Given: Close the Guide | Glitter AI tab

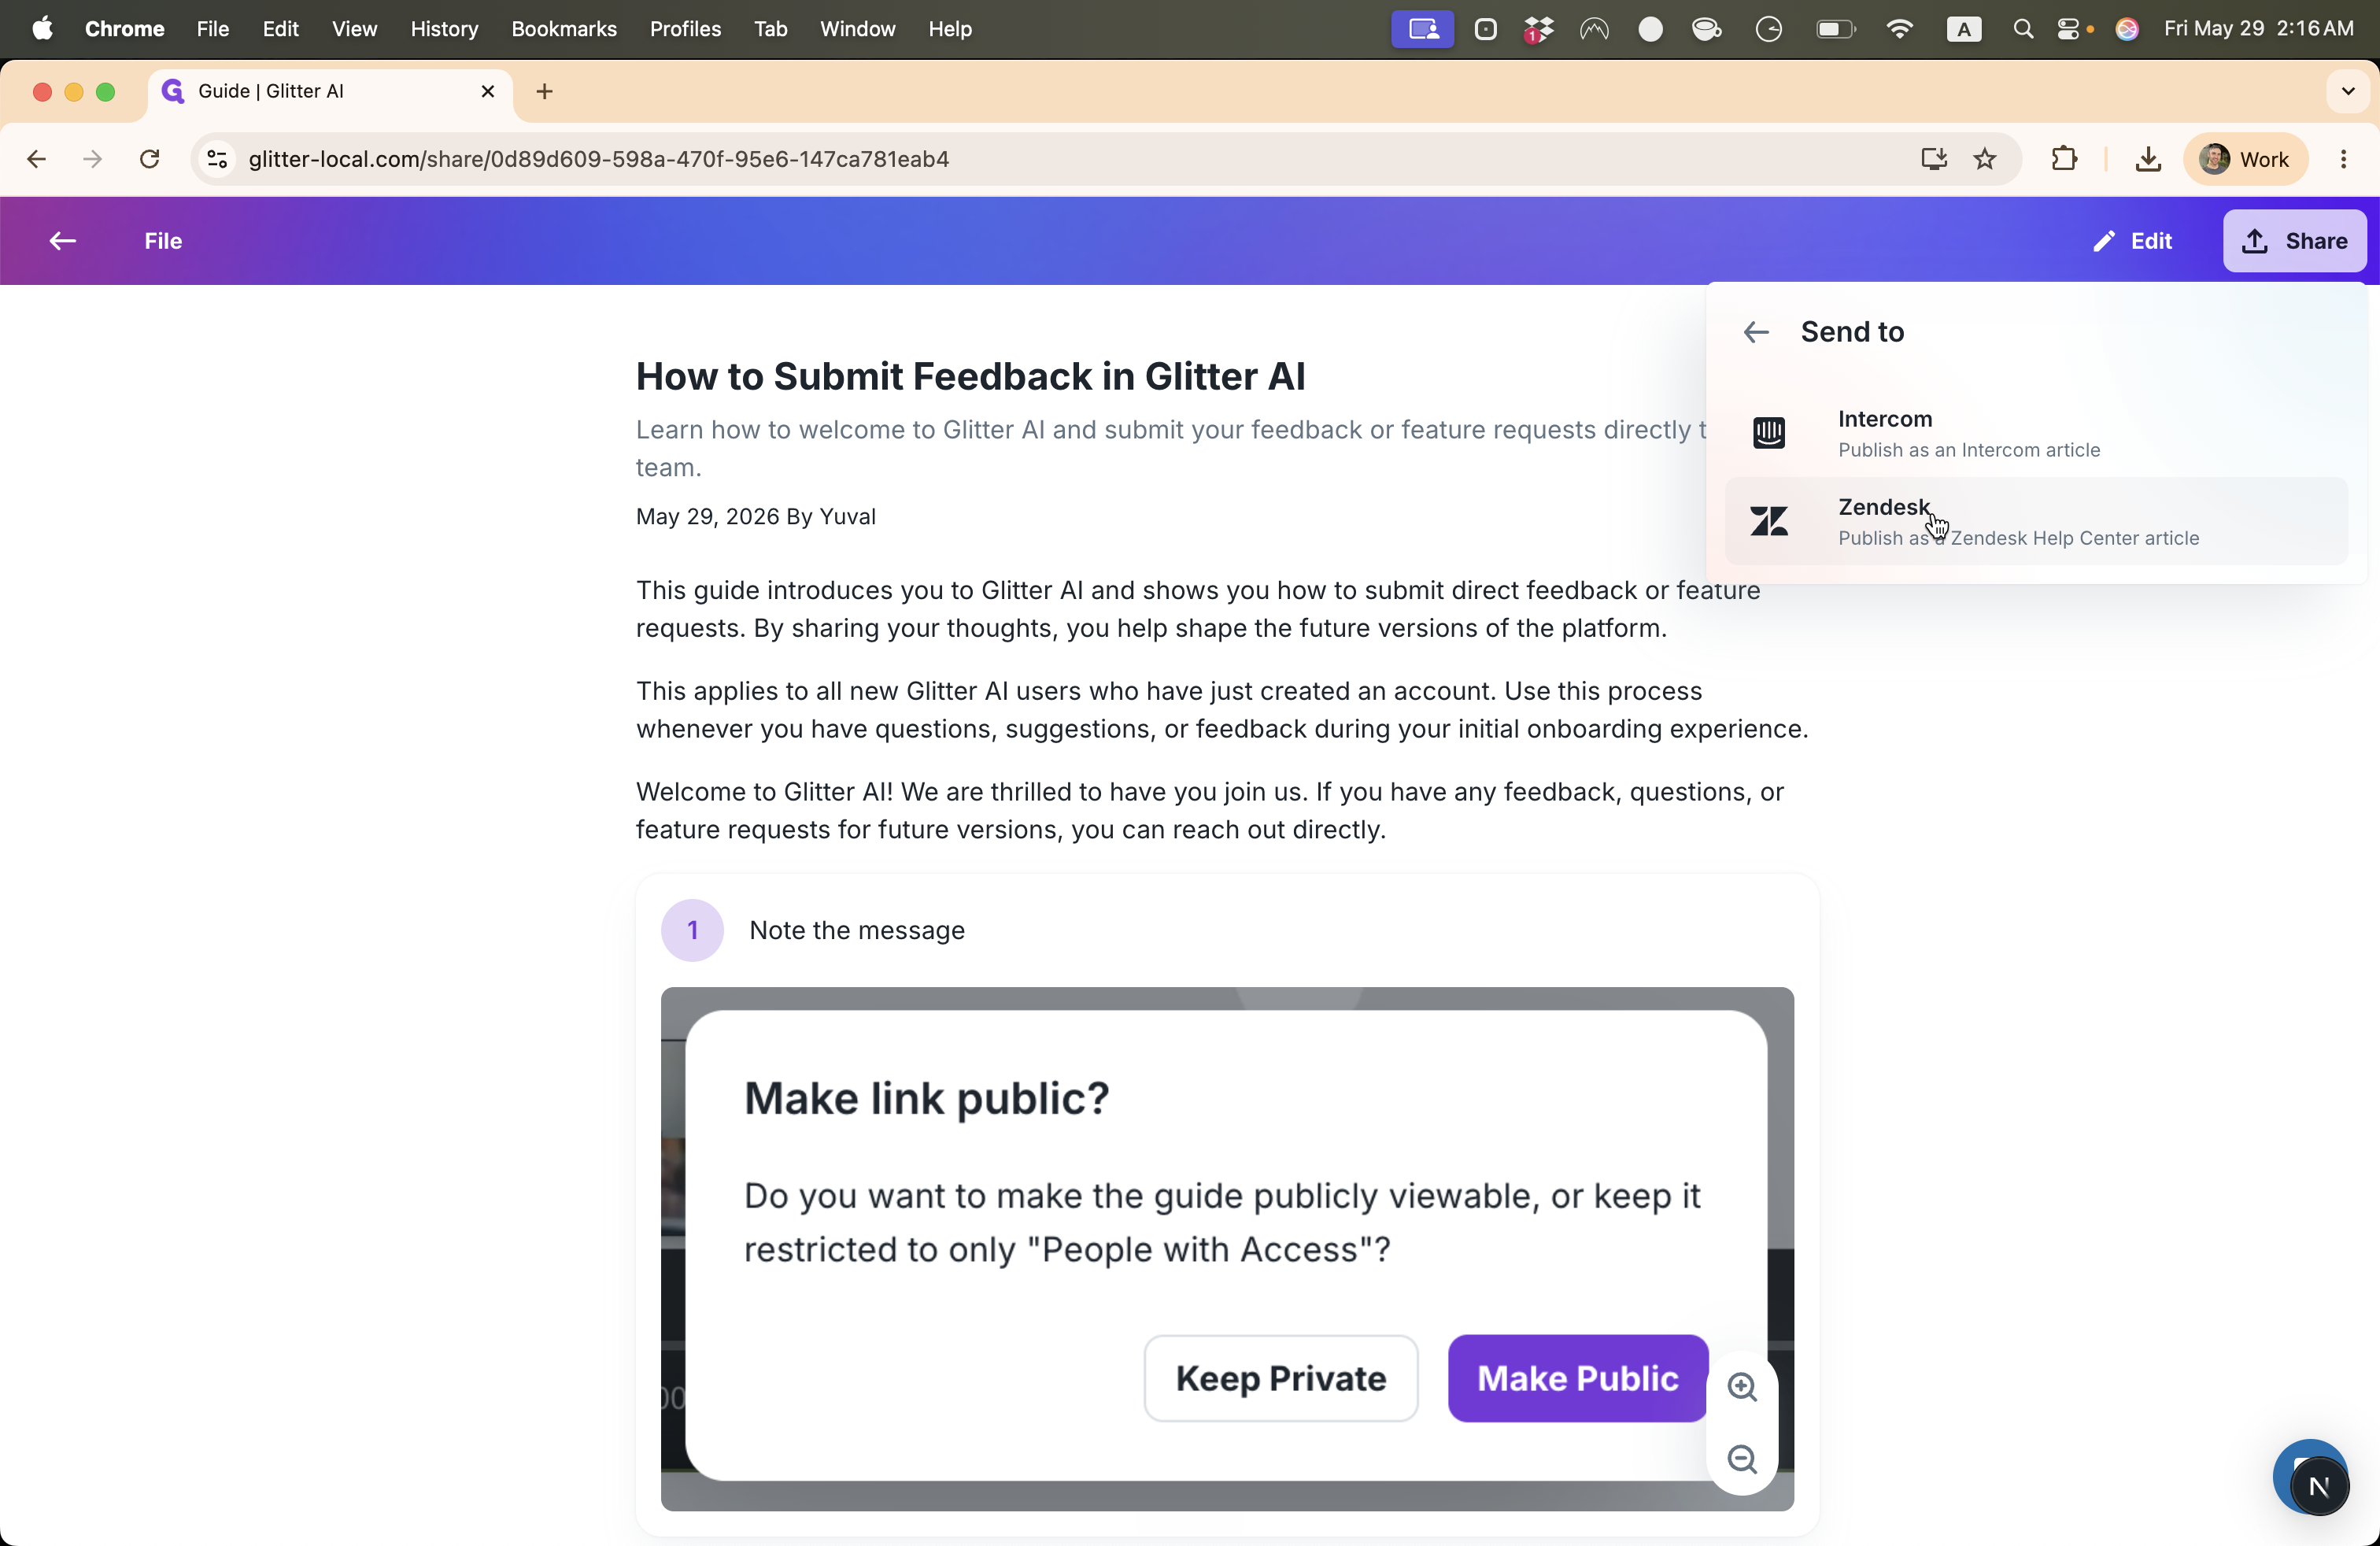Looking at the screenshot, I should pyautogui.click(x=488, y=92).
